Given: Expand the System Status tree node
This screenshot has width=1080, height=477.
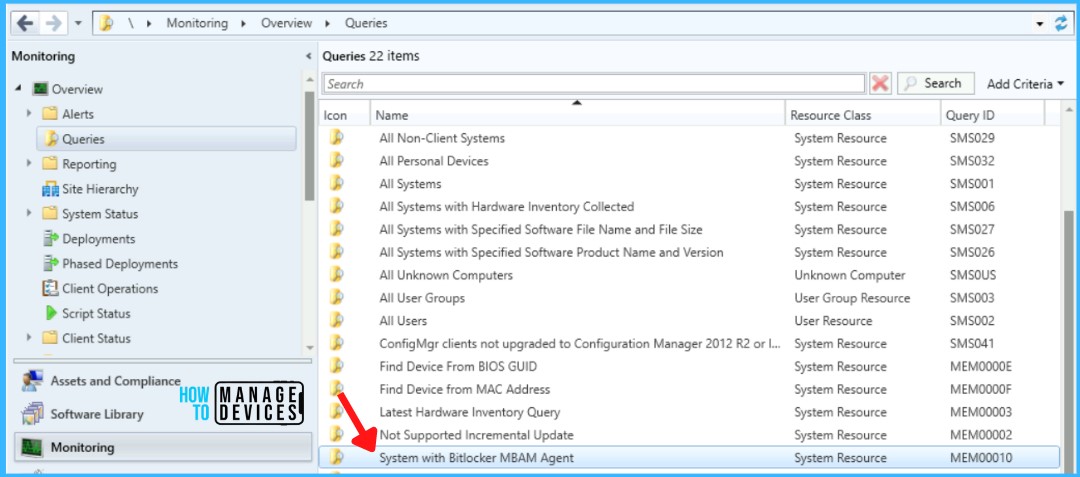Looking at the screenshot, I should click(x=29, y=213).
